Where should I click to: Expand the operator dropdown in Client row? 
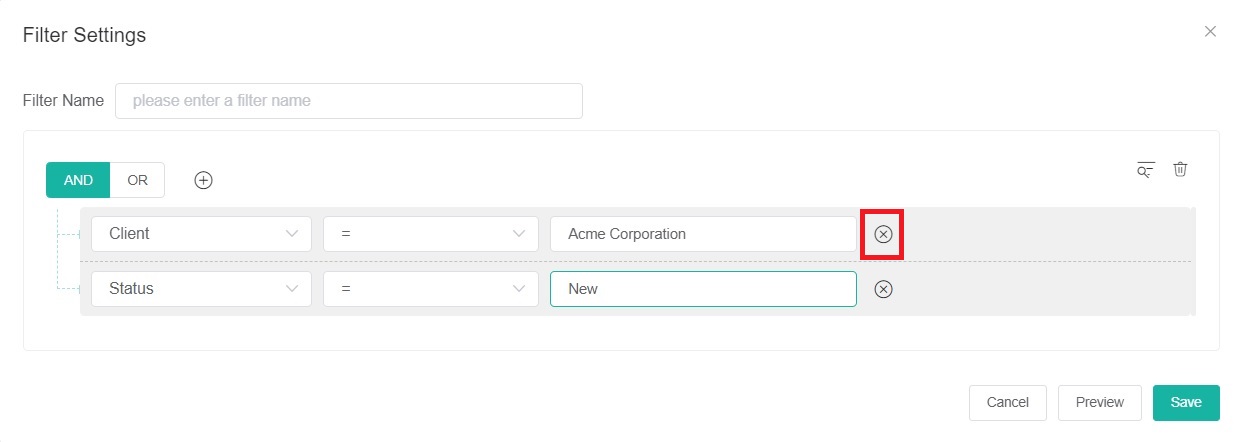431,234
